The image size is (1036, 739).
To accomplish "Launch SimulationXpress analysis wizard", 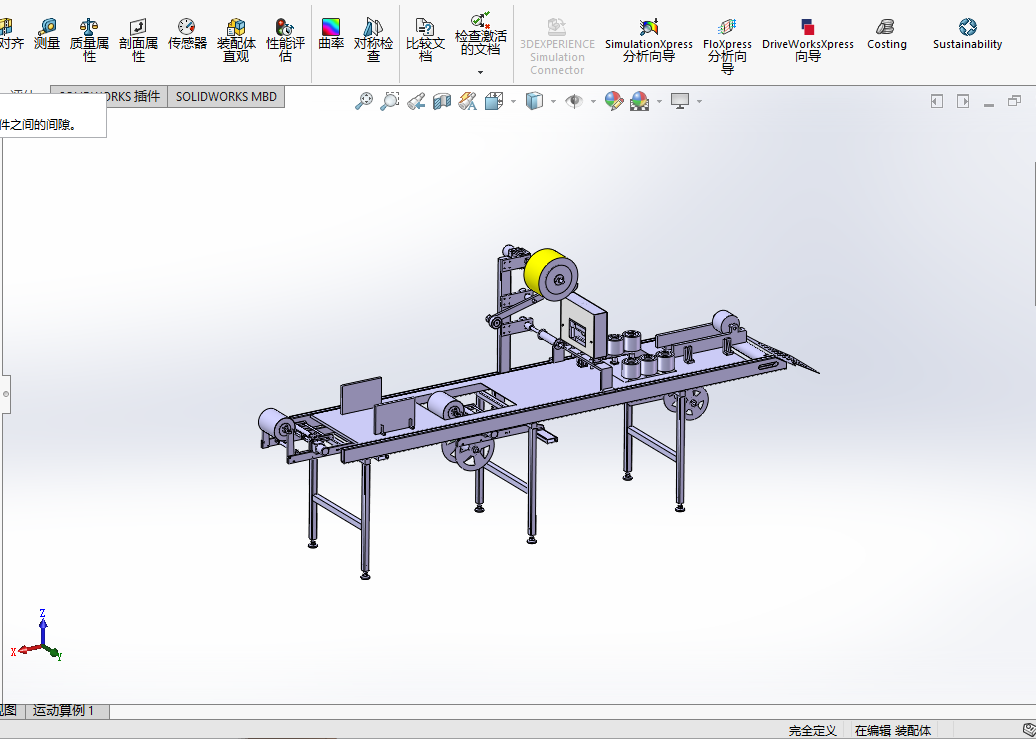I will point(649,41).
